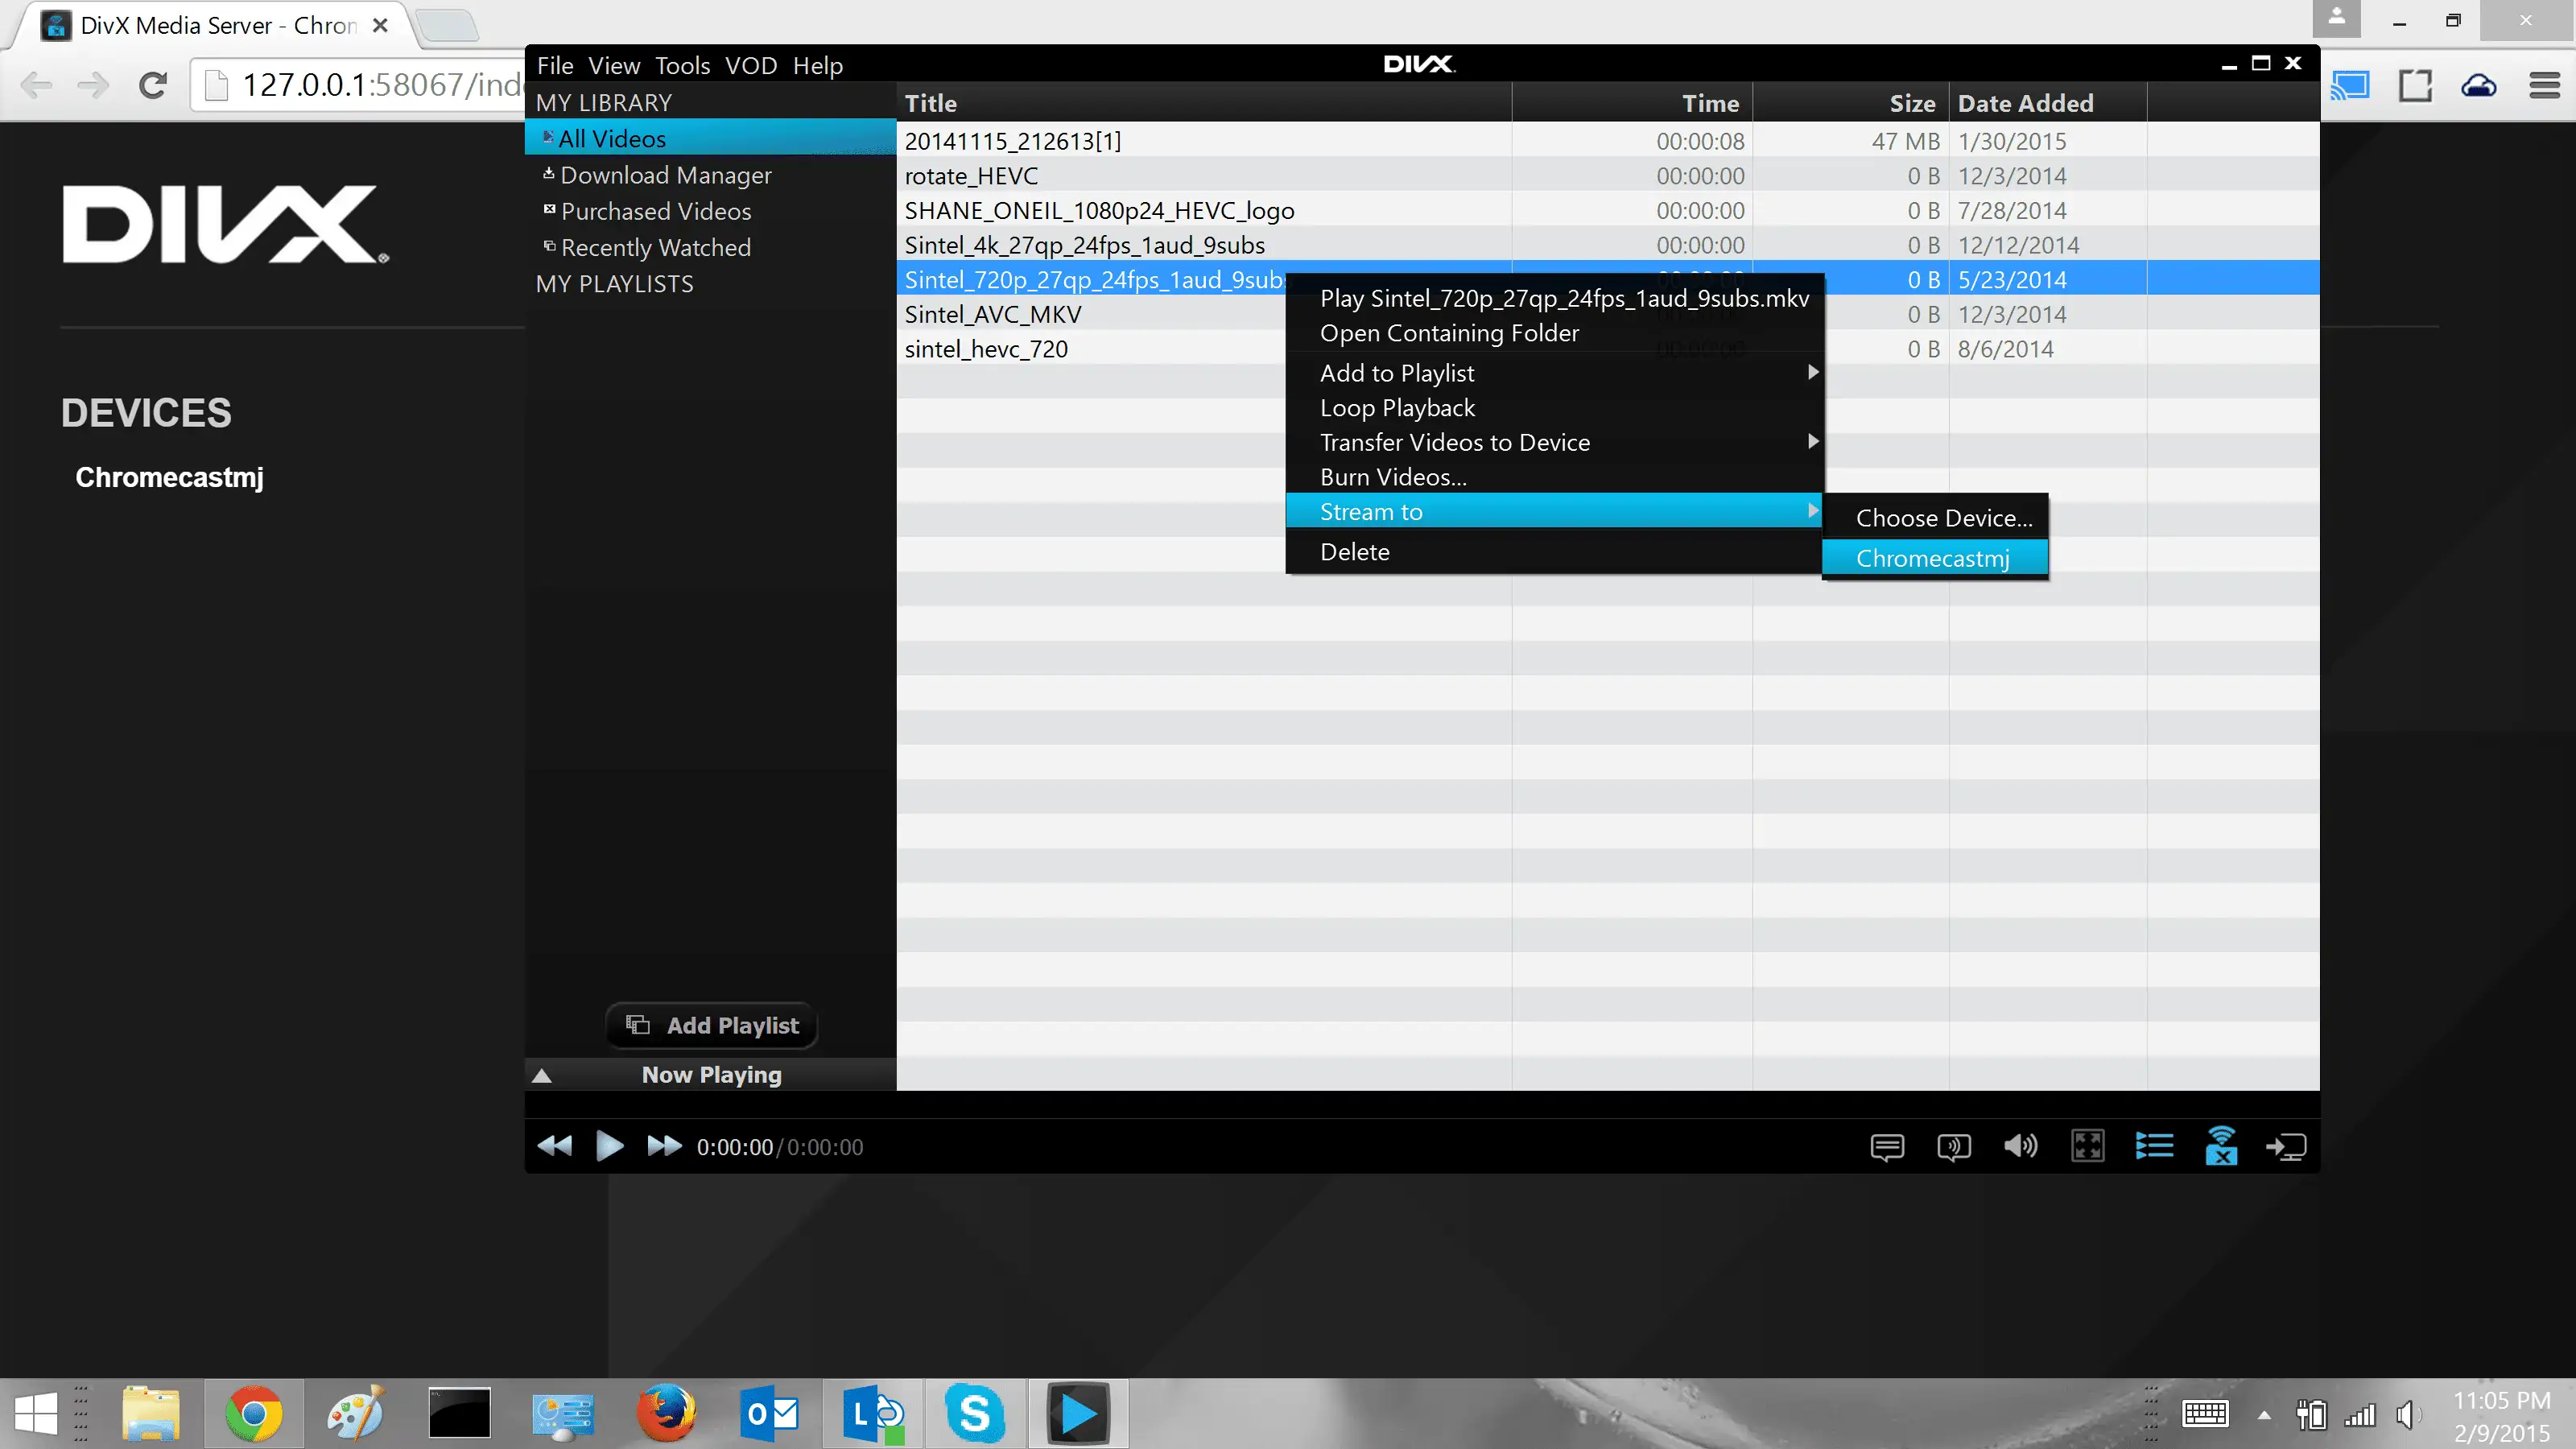Click the cast/stream to device icon

(2288, 1146)
